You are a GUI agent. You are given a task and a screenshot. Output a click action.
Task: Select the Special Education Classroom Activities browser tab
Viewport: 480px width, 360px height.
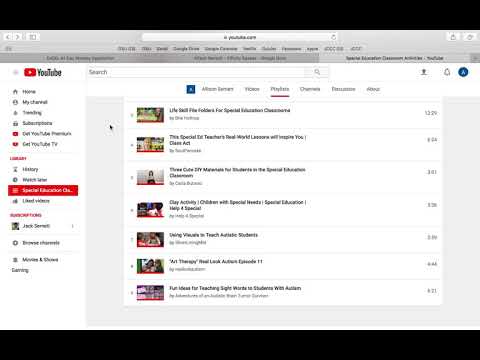395,58
